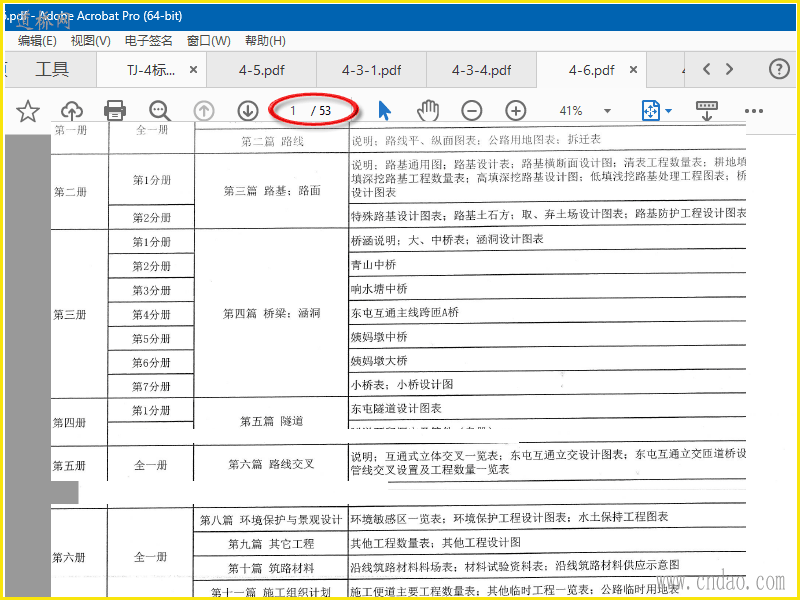Click the page number input field

[294, 110]
